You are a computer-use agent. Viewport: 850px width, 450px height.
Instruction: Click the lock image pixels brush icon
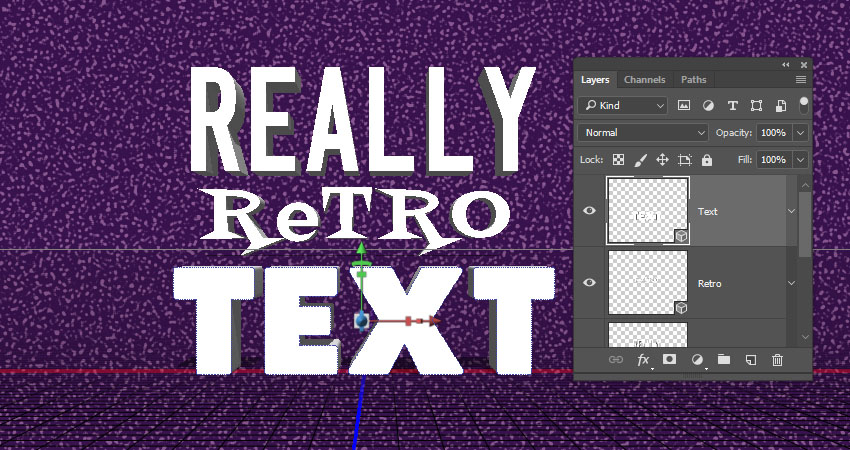click(641, 160)
